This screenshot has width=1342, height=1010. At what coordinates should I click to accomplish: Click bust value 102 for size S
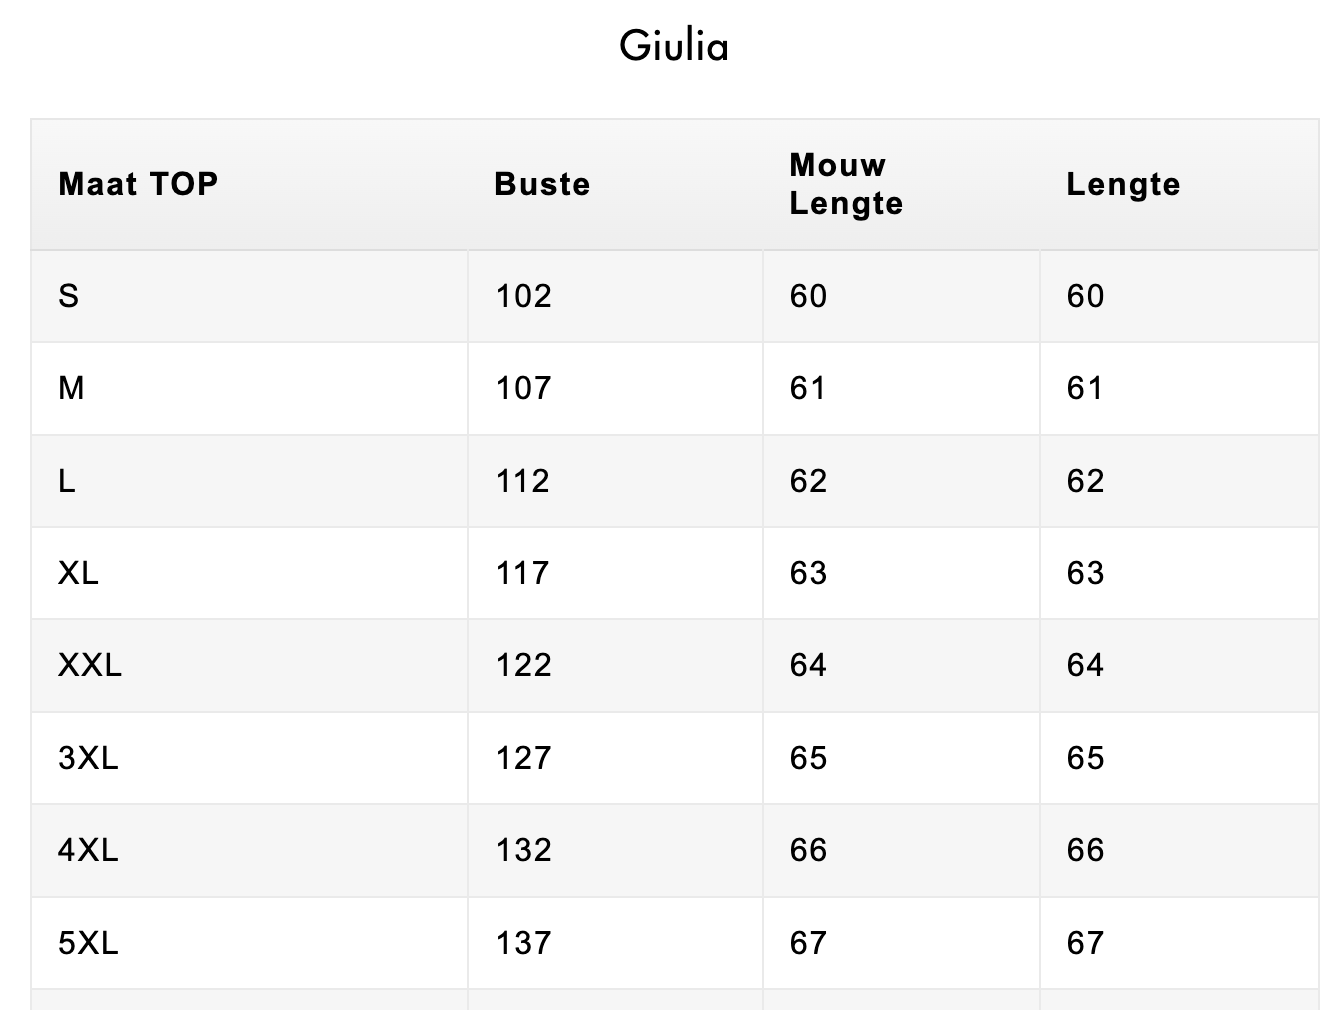click(523, 296)
